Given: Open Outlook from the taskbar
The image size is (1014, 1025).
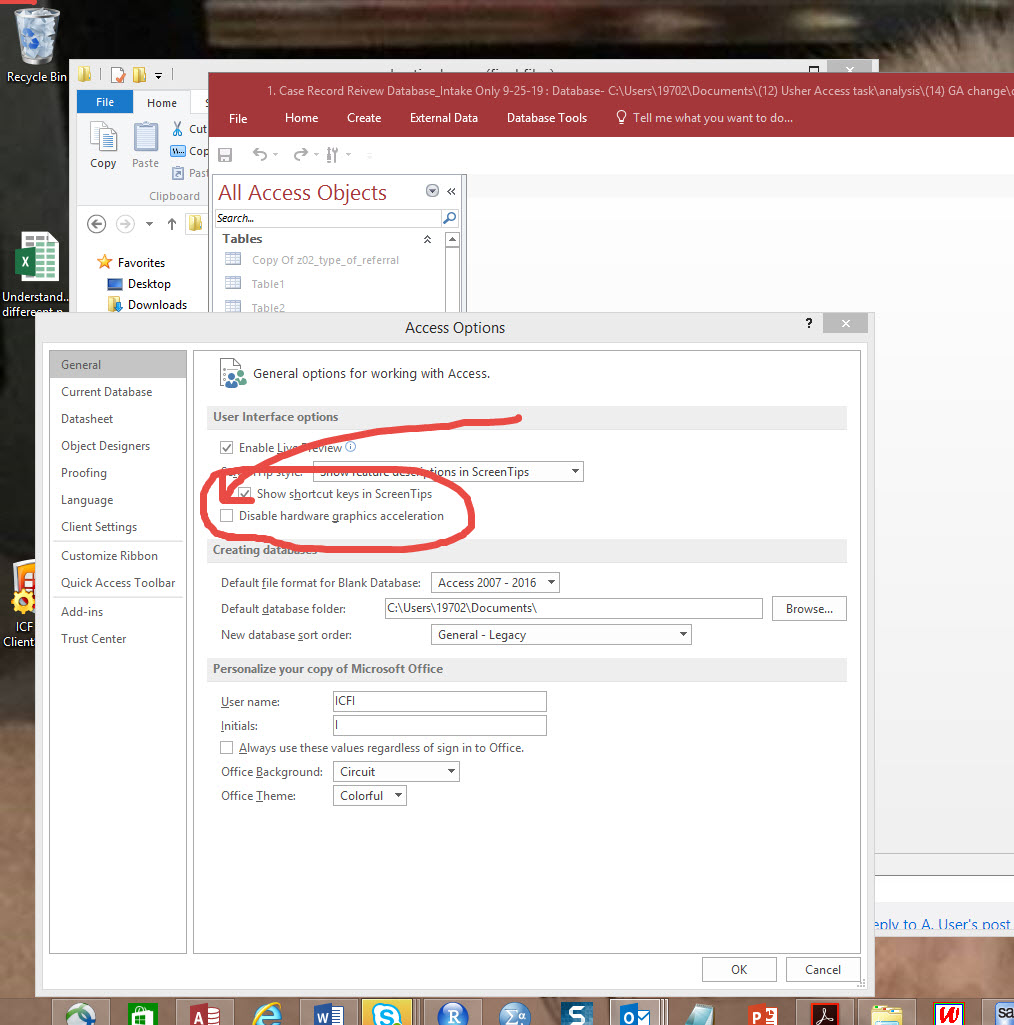Looking at the screenshot, I should coord(635,1013).
